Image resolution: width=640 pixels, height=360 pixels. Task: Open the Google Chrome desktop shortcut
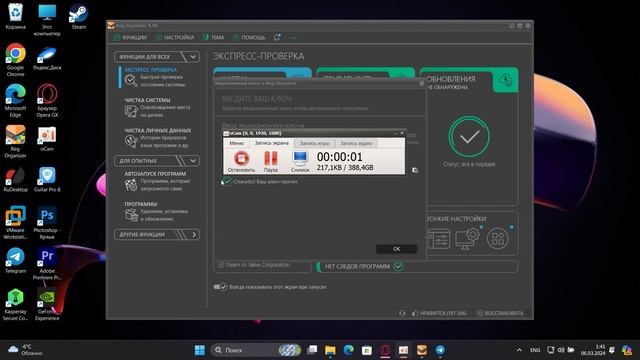(16, 60)
